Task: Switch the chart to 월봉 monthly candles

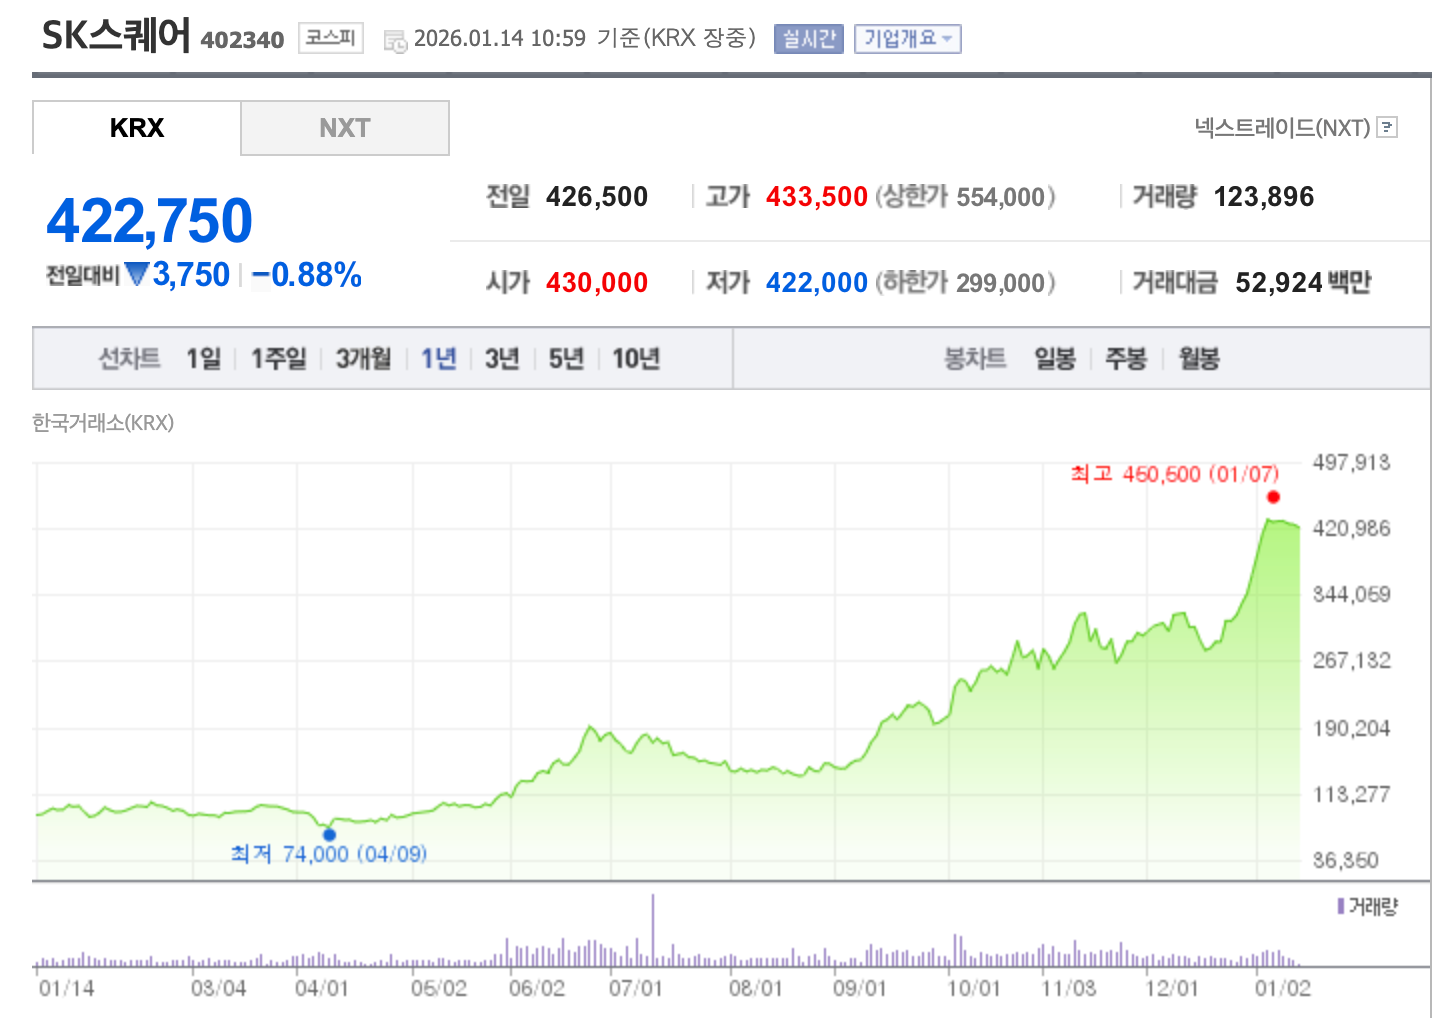Action: tap(1197, 358)
